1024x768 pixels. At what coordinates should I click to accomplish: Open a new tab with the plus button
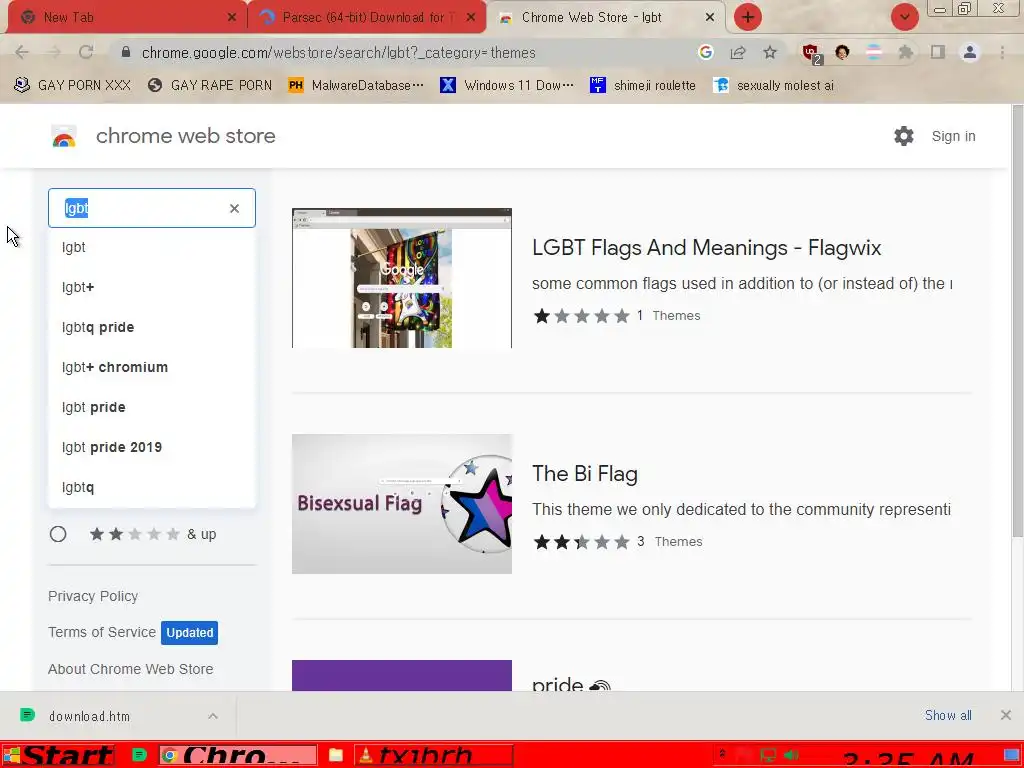[748, 17]
